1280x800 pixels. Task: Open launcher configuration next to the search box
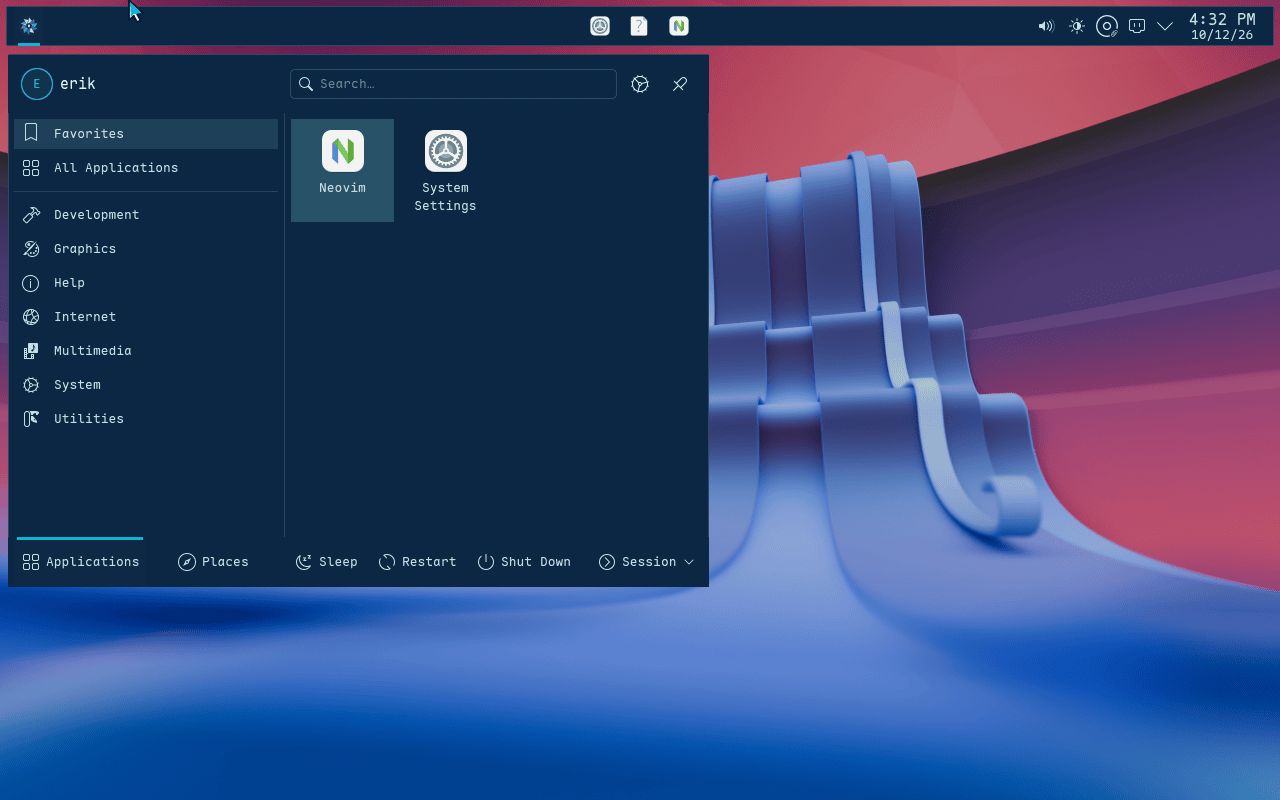[640, 84]
